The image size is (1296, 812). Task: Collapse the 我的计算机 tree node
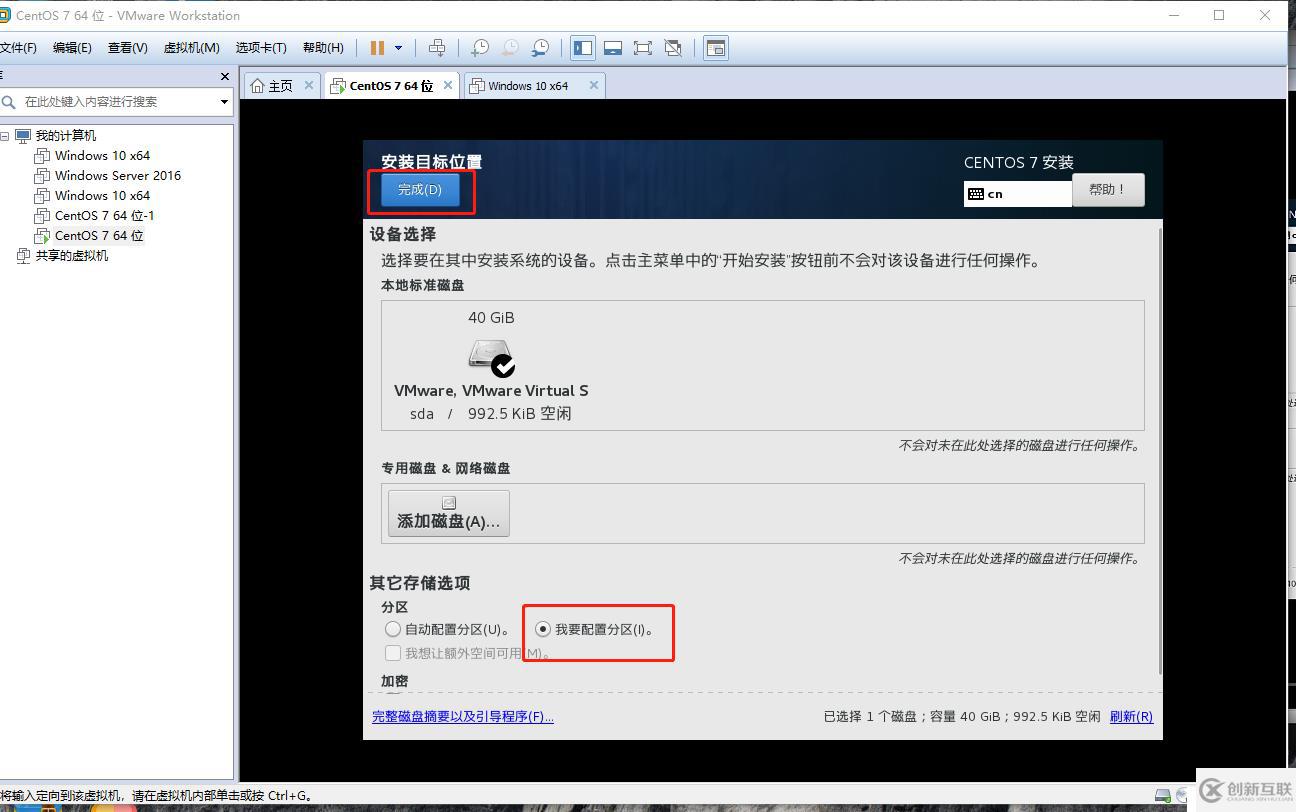tap(5, 136)
